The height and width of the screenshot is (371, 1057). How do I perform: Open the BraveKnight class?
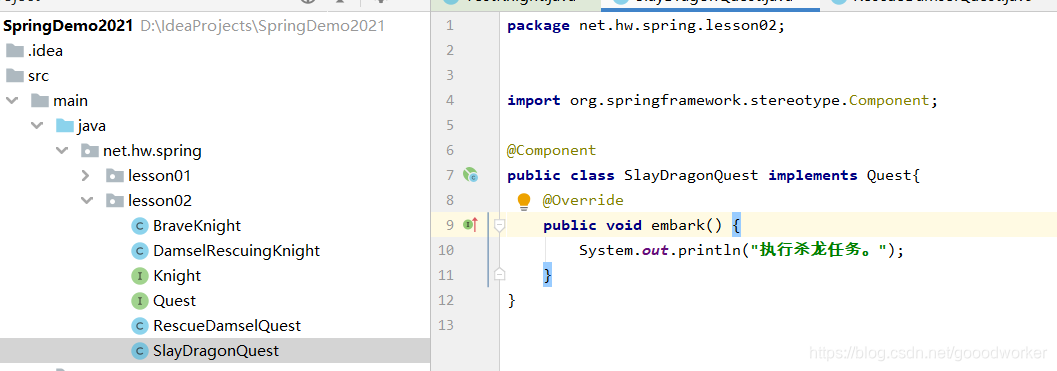[197, 226]
